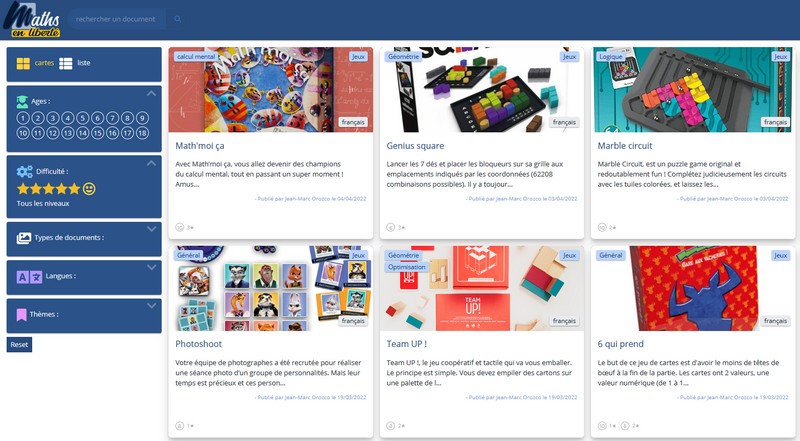Image resolution: width=800 pixels, height=441 pixels.
Task: Expand the Types de documents panel
Action: [x=152, y=229]
